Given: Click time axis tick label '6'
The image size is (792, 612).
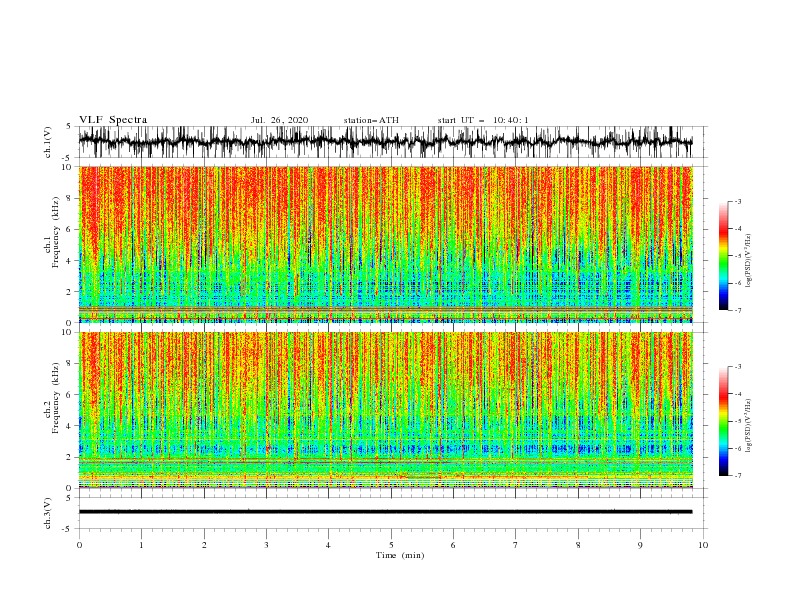Looking at the screenshot, I should tap(454, 545).
